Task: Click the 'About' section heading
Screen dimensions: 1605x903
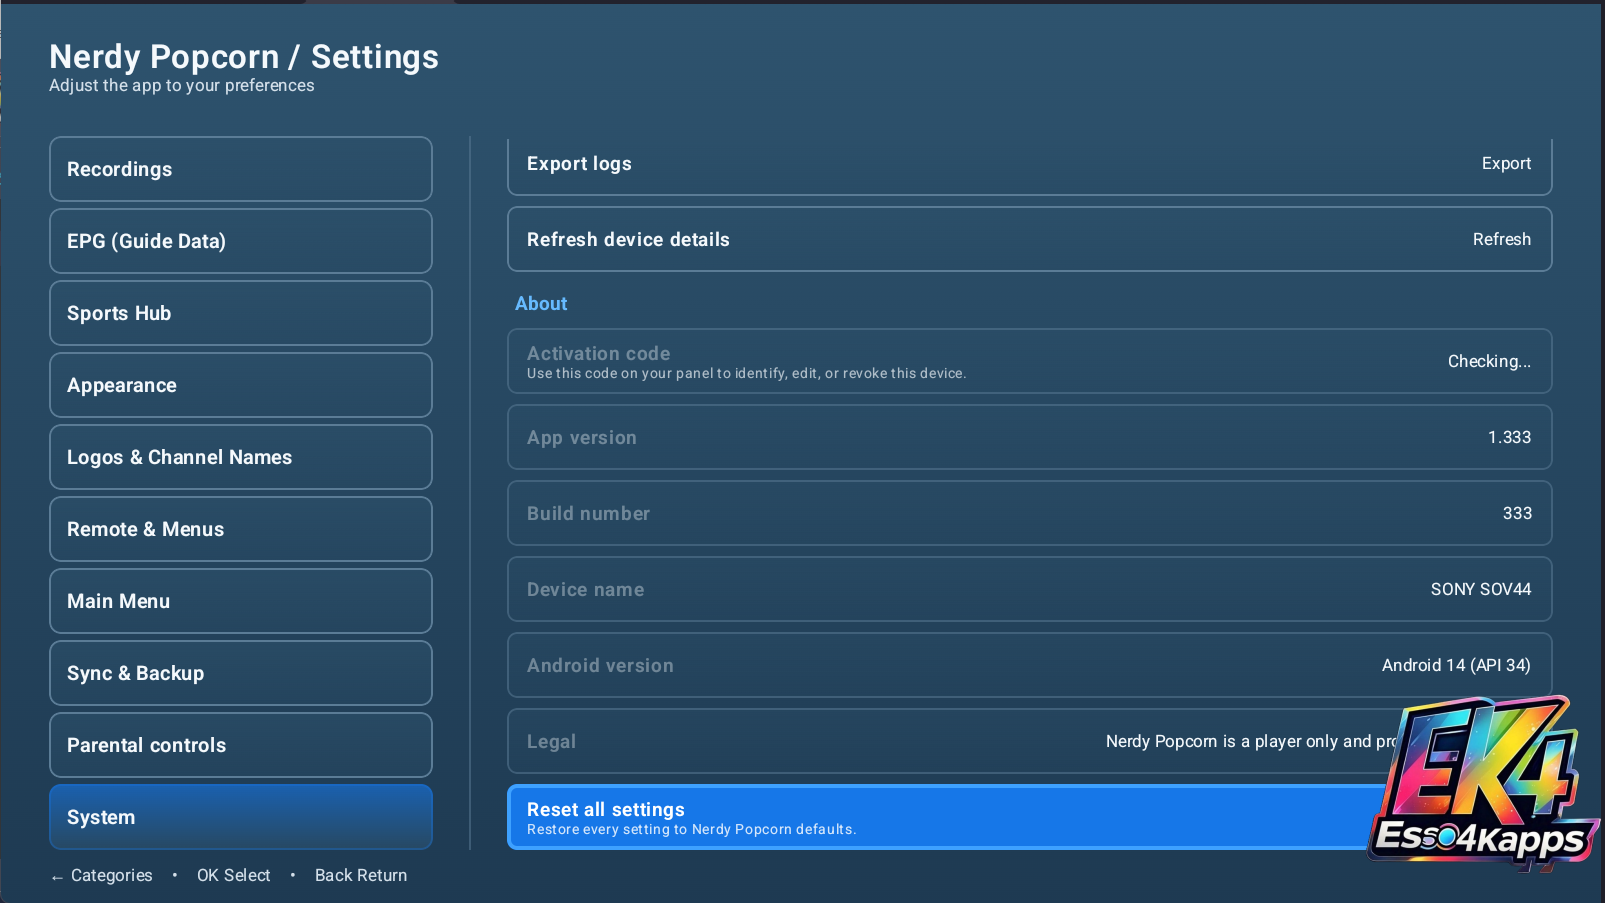Action: point(541,303)
